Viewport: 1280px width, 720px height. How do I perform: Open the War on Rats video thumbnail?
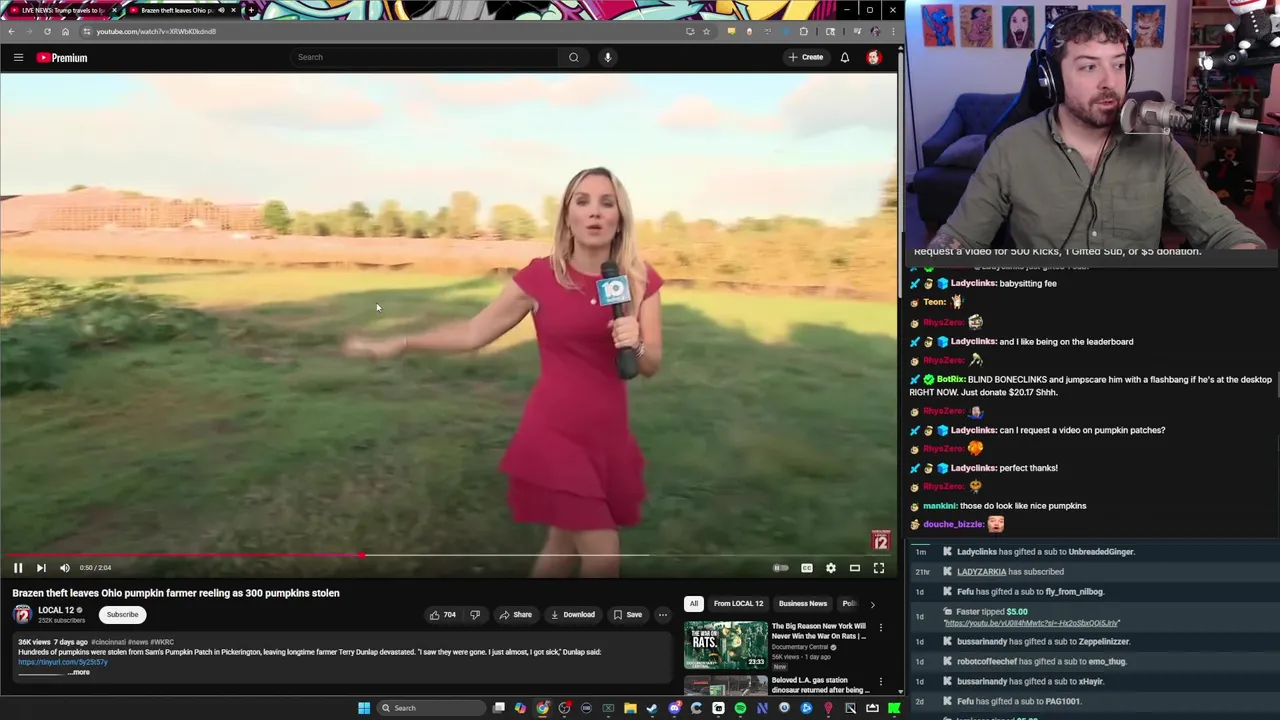coord(725,645)
